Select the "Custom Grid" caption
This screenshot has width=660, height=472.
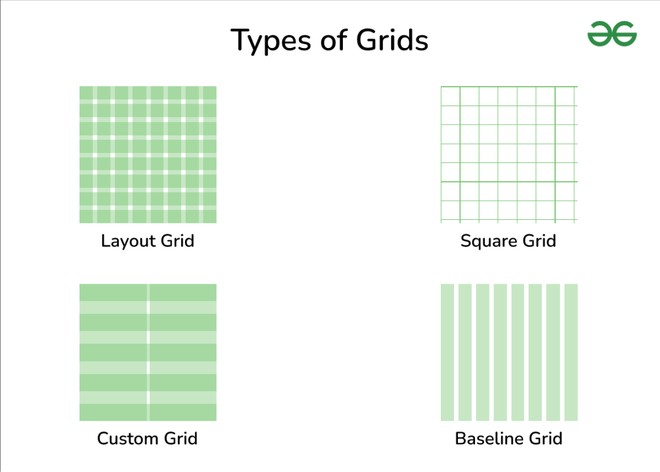(147, 438)
